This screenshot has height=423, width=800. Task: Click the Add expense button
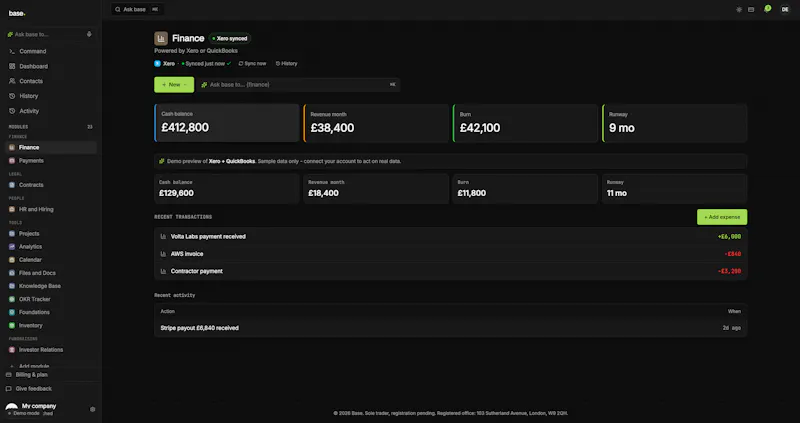click(x=722, y=217)
